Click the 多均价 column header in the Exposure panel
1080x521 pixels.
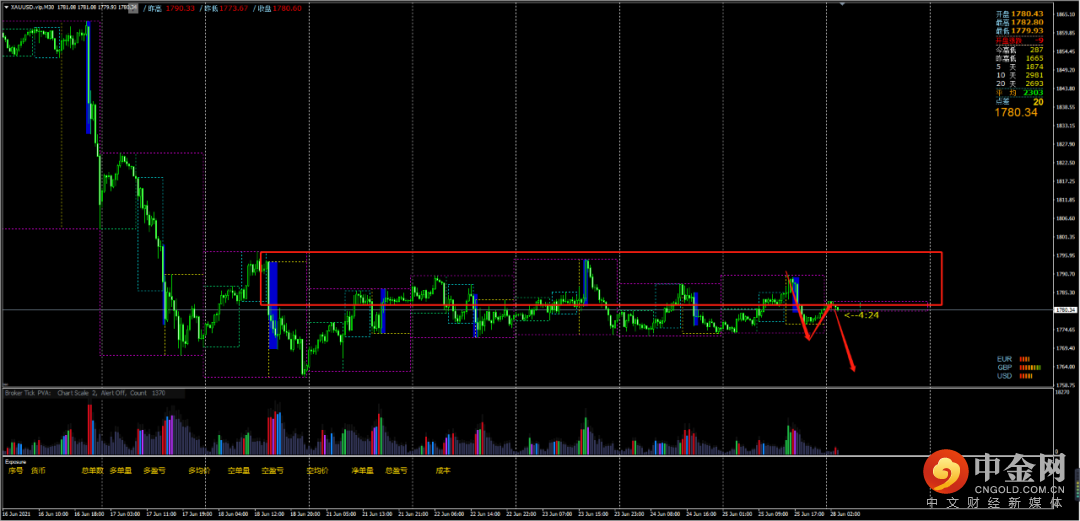point(199,471)
